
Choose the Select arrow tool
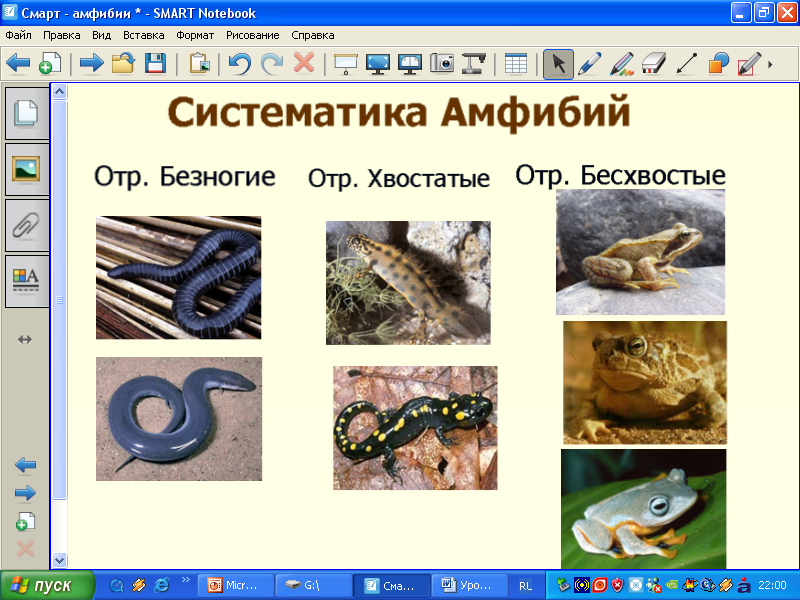(558, 64)
